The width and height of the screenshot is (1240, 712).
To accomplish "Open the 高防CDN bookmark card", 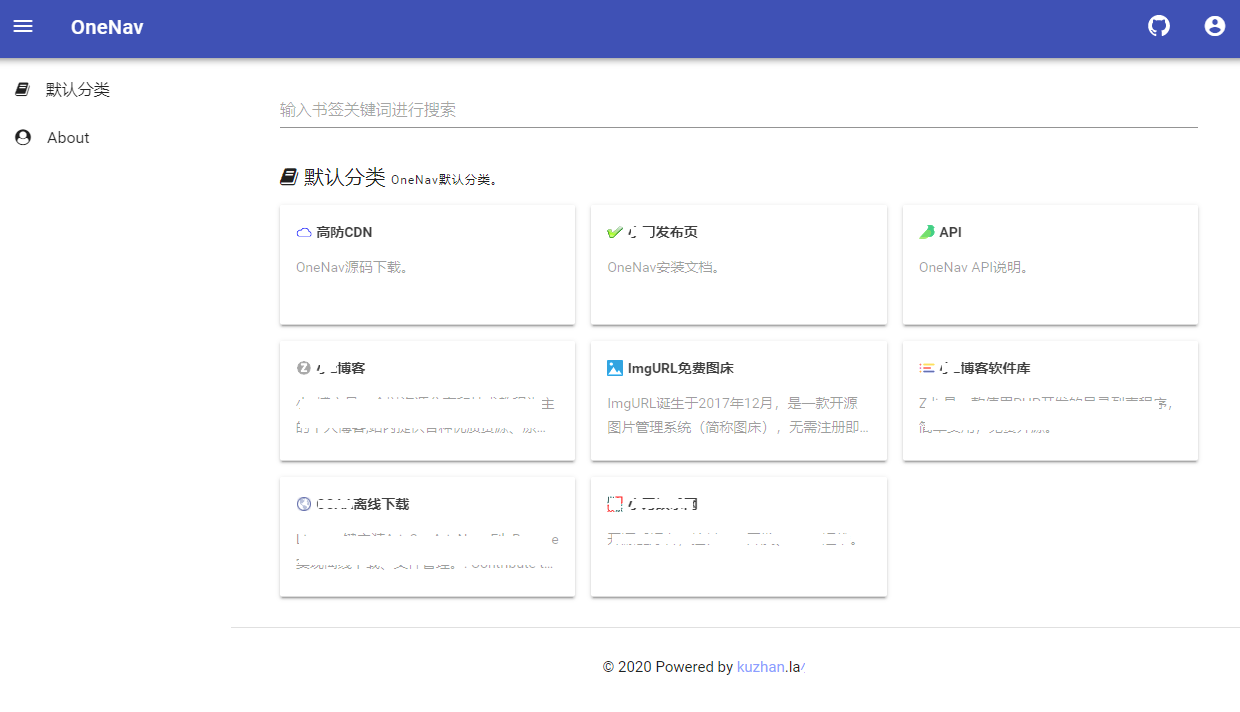I will point(427,264).
